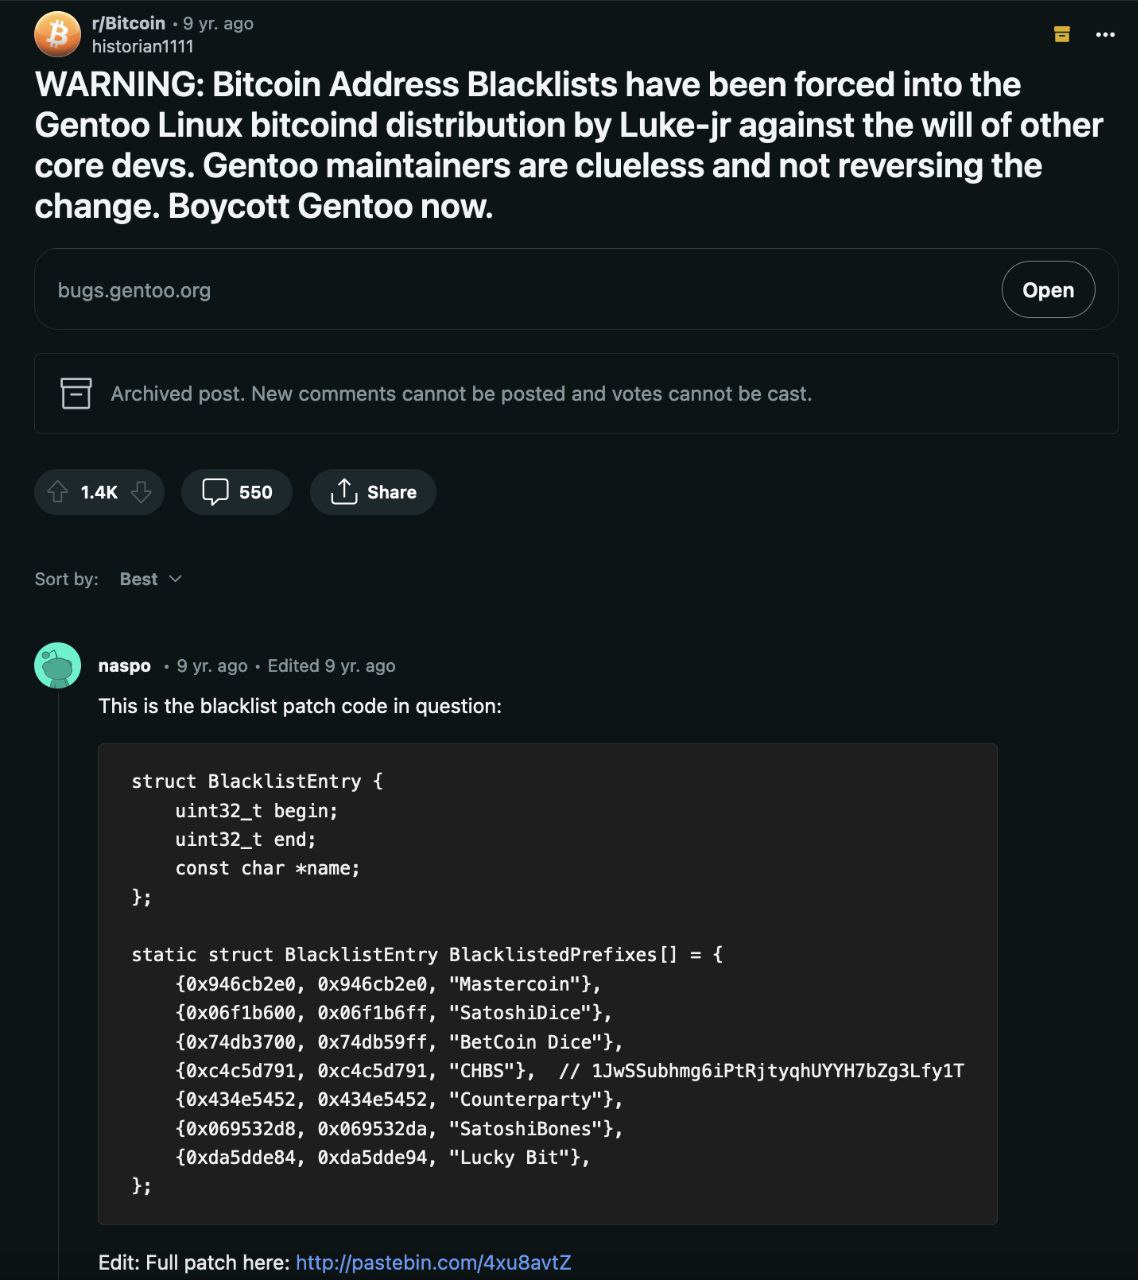Open the pastebin.com/4xu8avtZ link

433,1262
